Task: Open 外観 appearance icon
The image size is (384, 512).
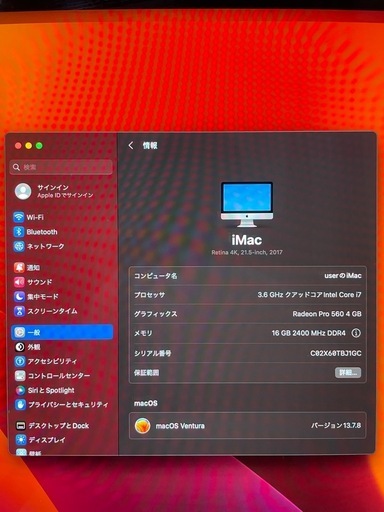Action: click(20, 347)
